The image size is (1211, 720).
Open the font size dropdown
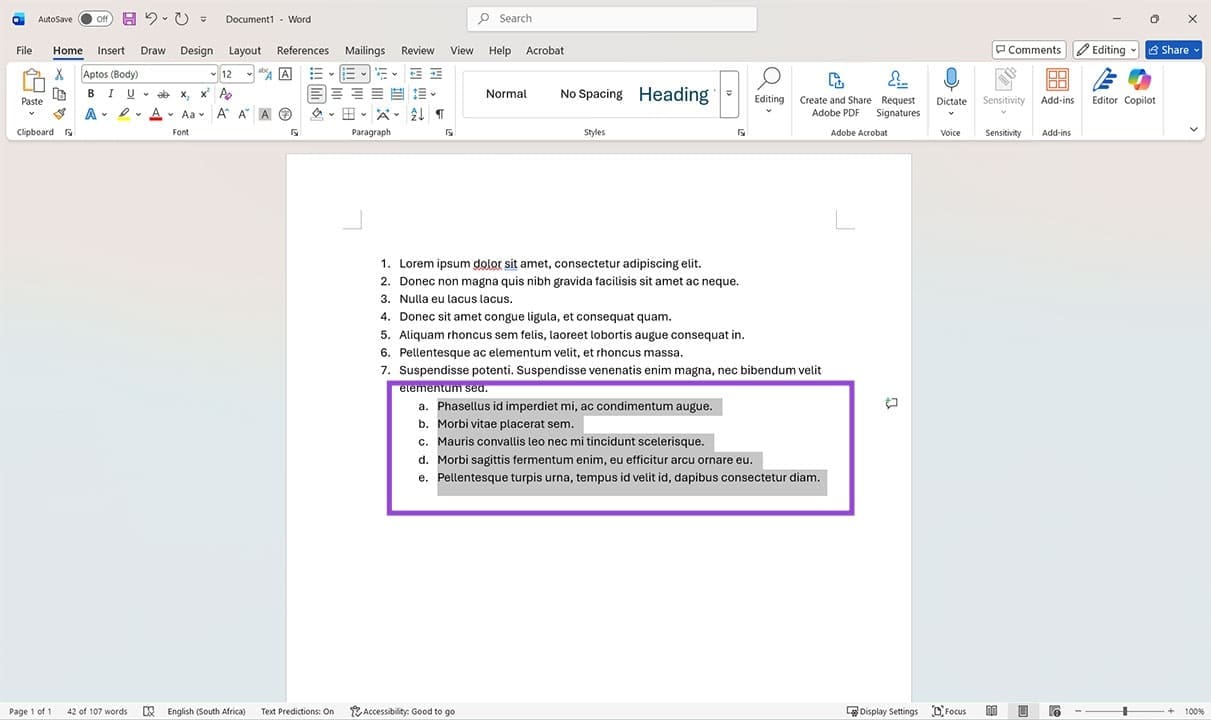[247, 73]
